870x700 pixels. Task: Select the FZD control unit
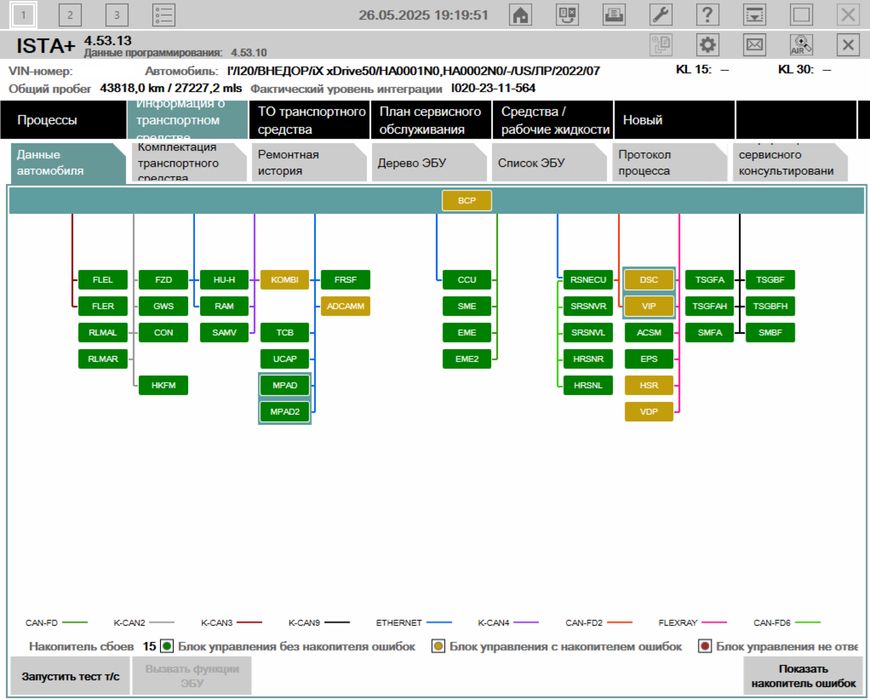[x=163, y=280]
